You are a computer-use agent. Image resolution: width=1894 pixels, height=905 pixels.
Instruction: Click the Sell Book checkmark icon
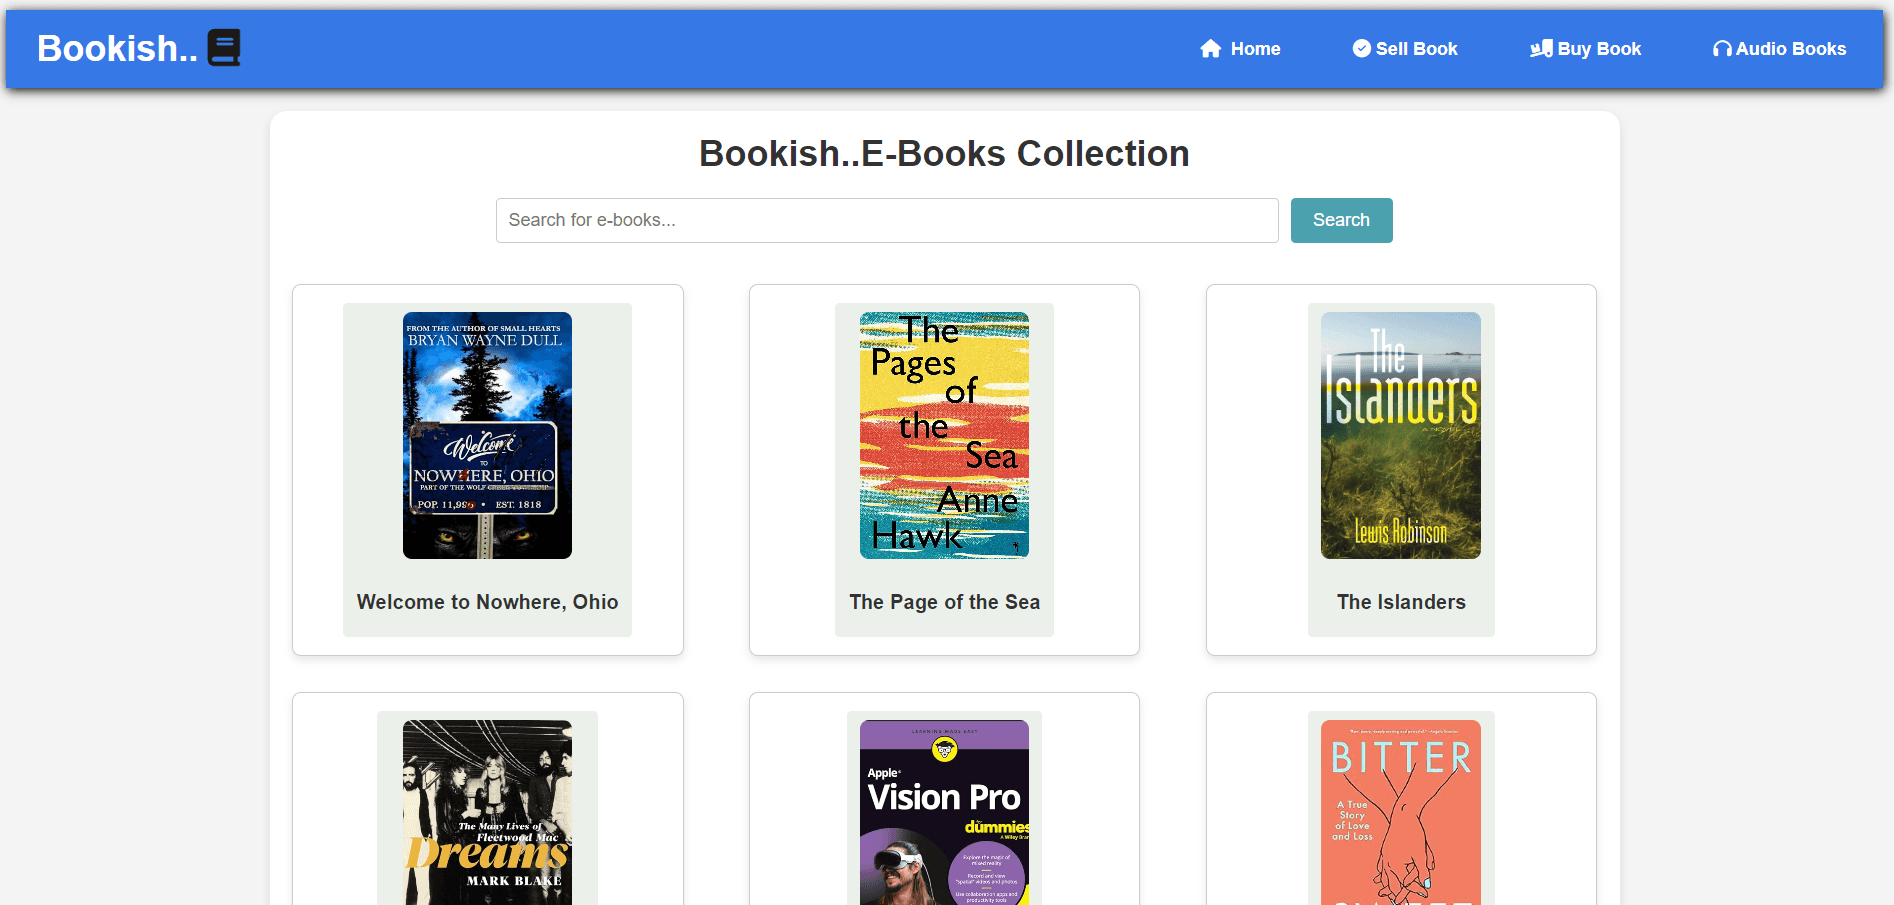[1362, 48]
